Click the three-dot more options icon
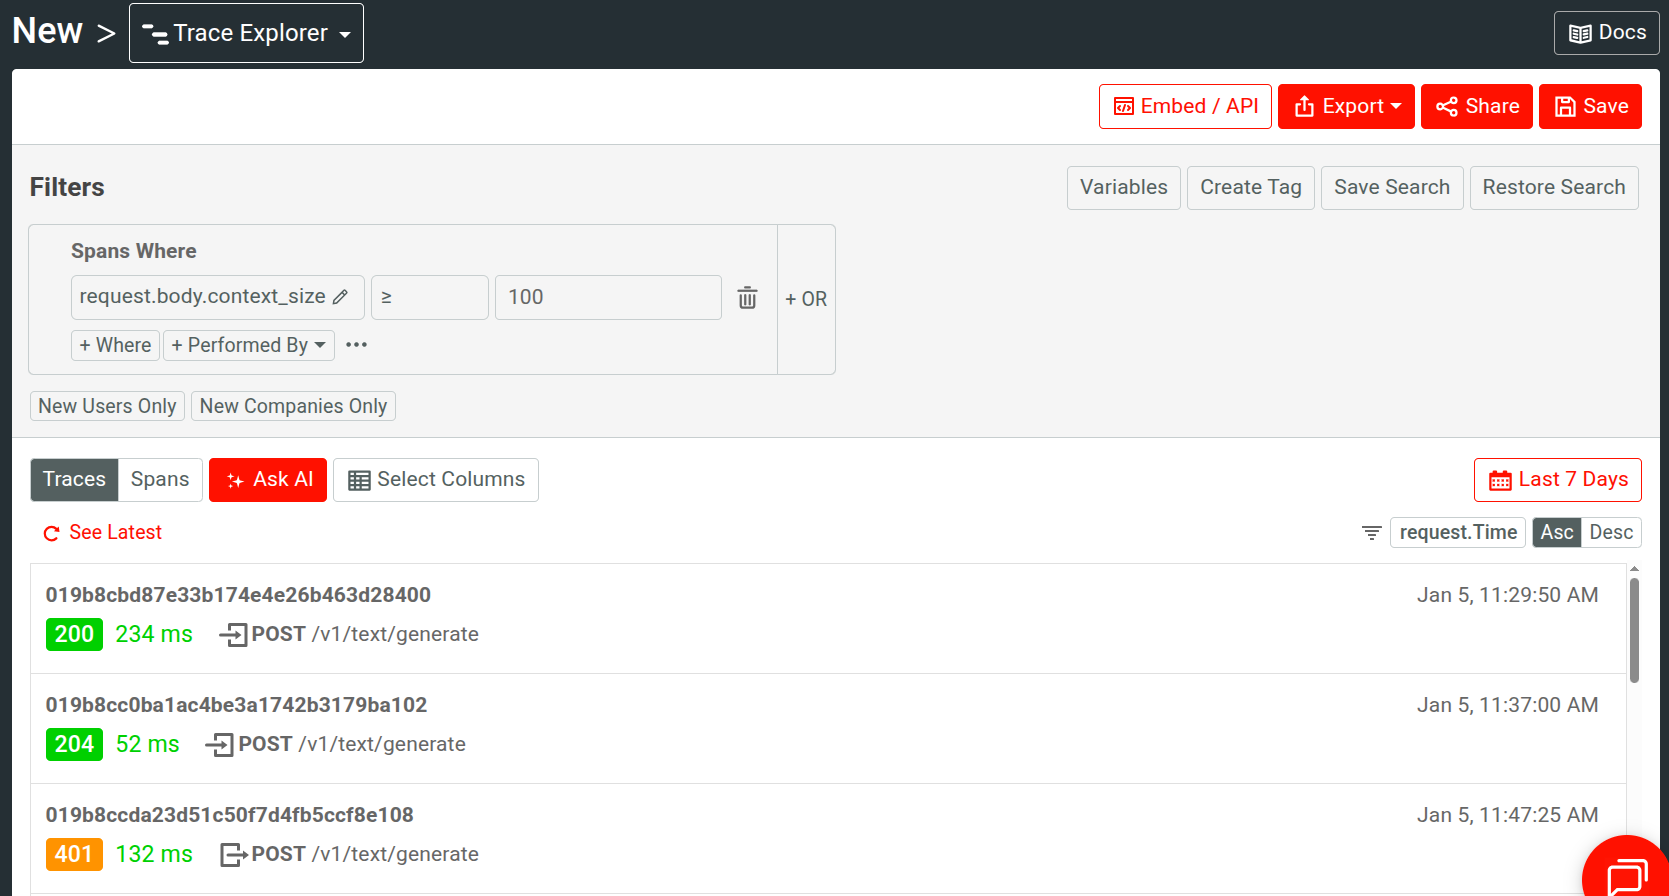1669x896 pixels. (356, 345)
